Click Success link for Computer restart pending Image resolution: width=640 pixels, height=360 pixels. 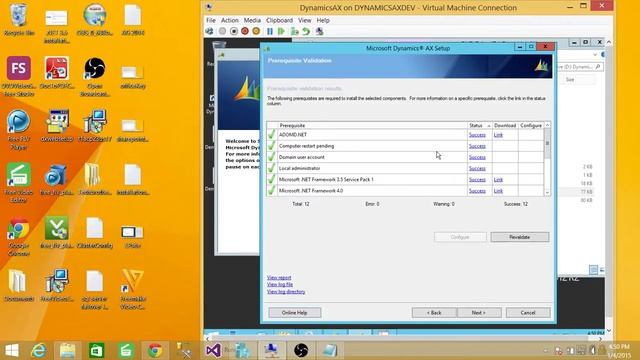[x=477, y=146]
